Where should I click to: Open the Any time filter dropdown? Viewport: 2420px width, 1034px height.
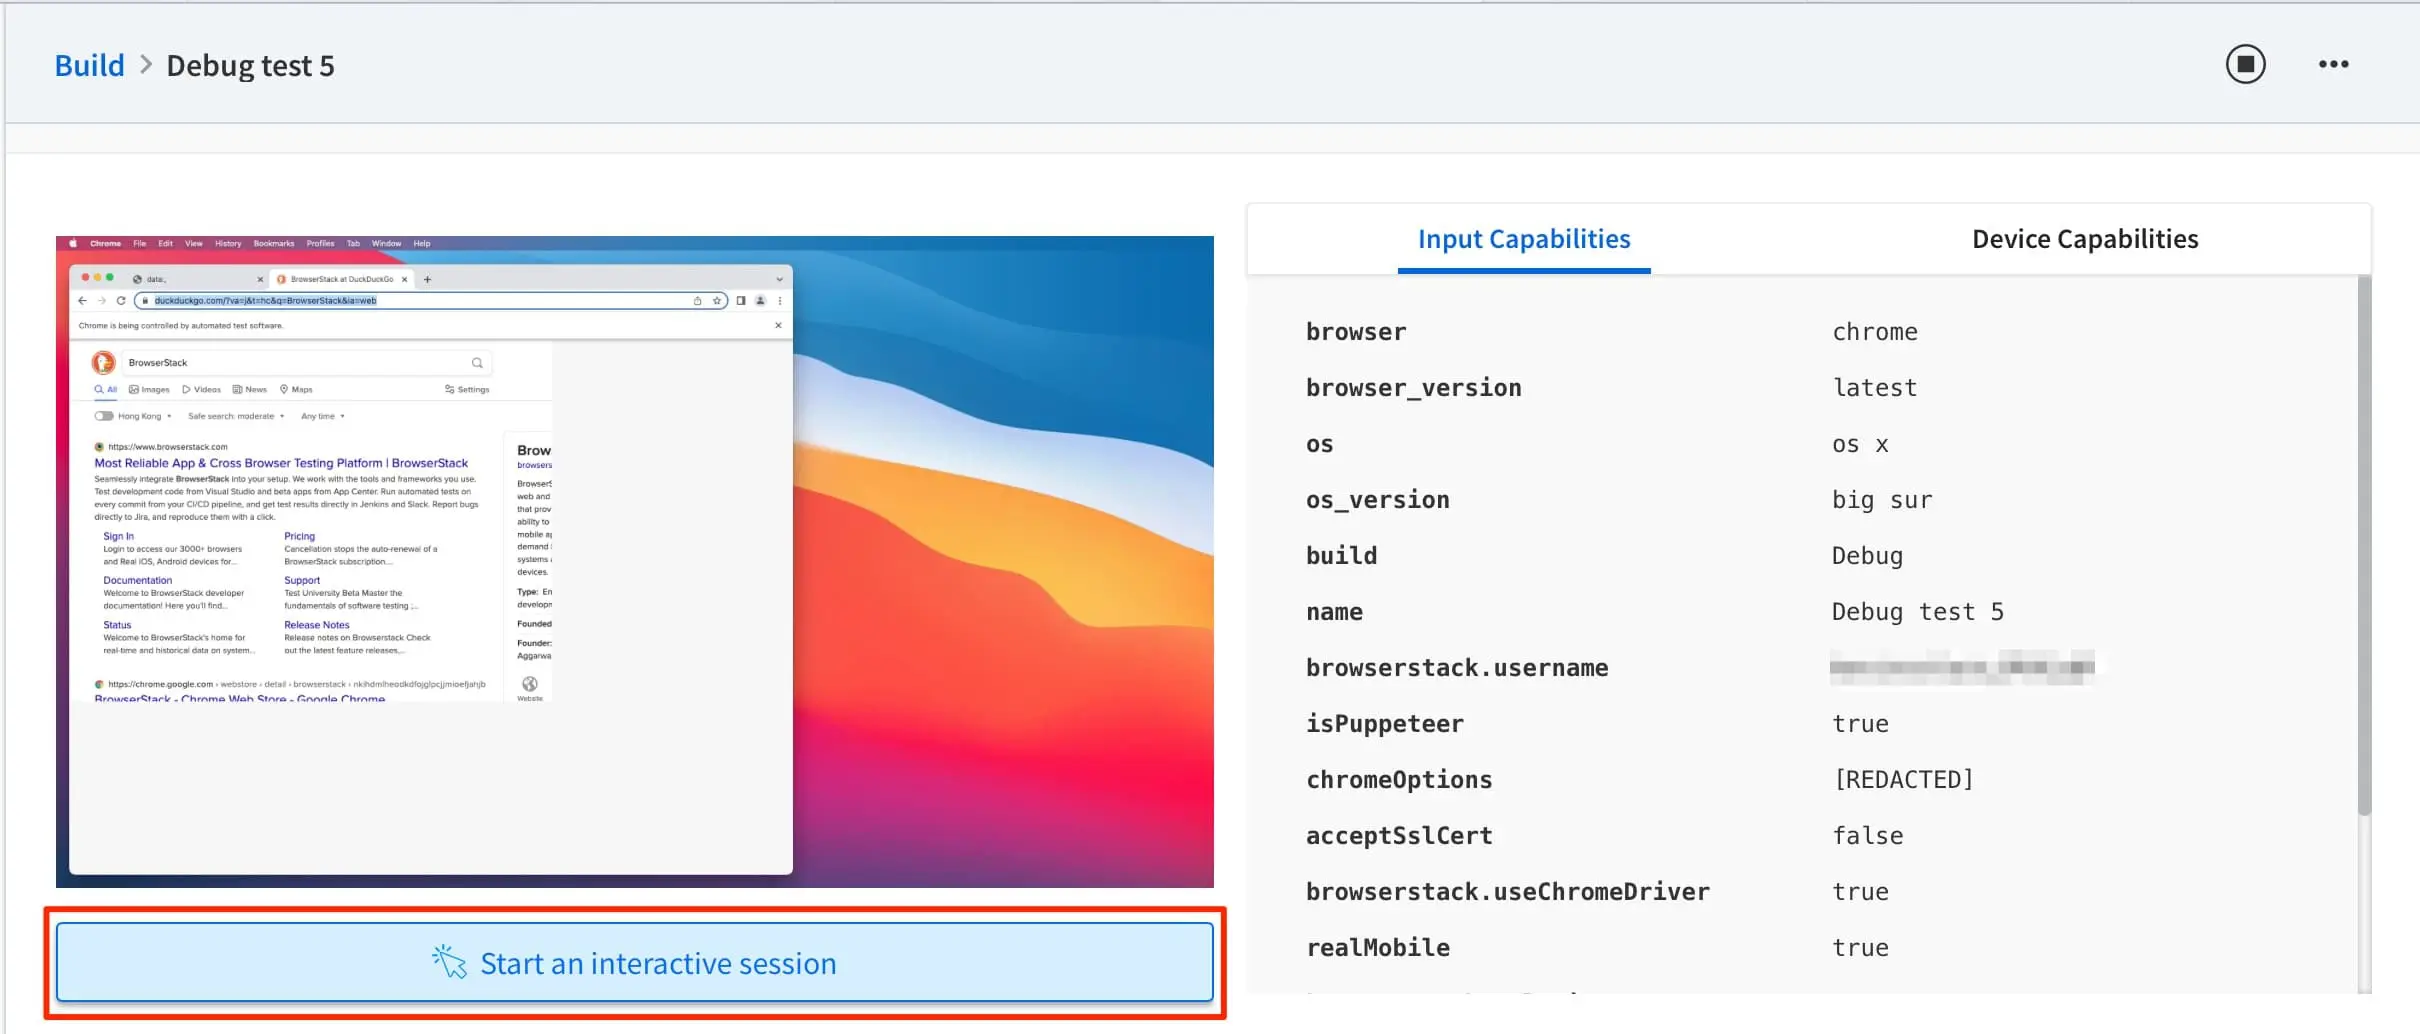point(322,416)
